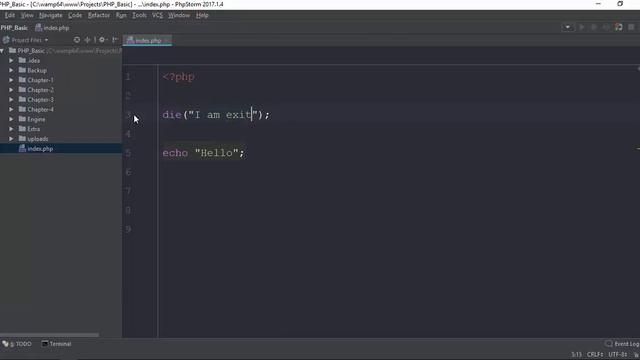Open the Edit menu
The width and height of the screenshot is (640, 360).
click(x=10, y=15)
